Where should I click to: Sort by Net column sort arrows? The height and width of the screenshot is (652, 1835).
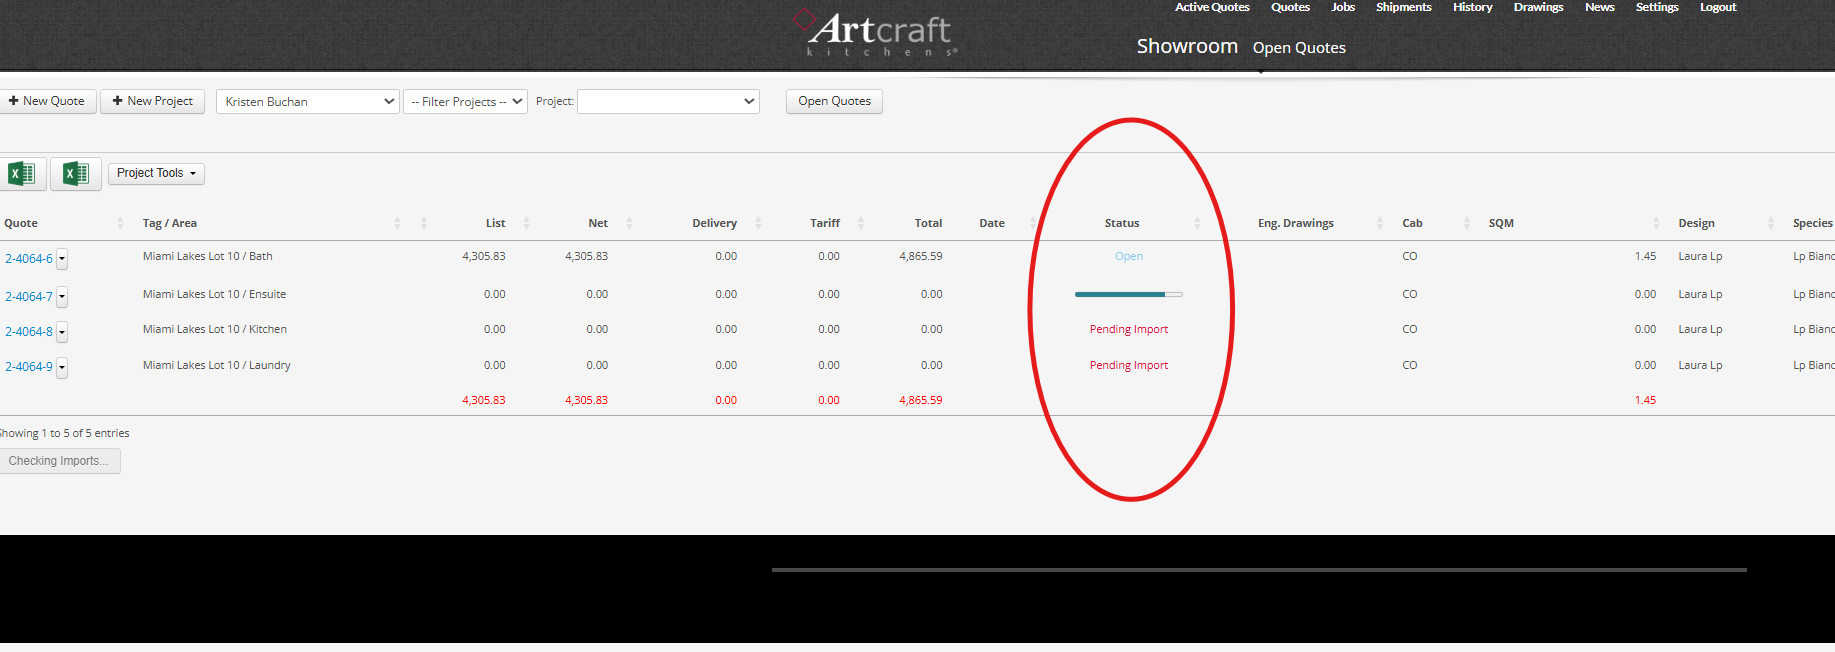pos(629,223)
